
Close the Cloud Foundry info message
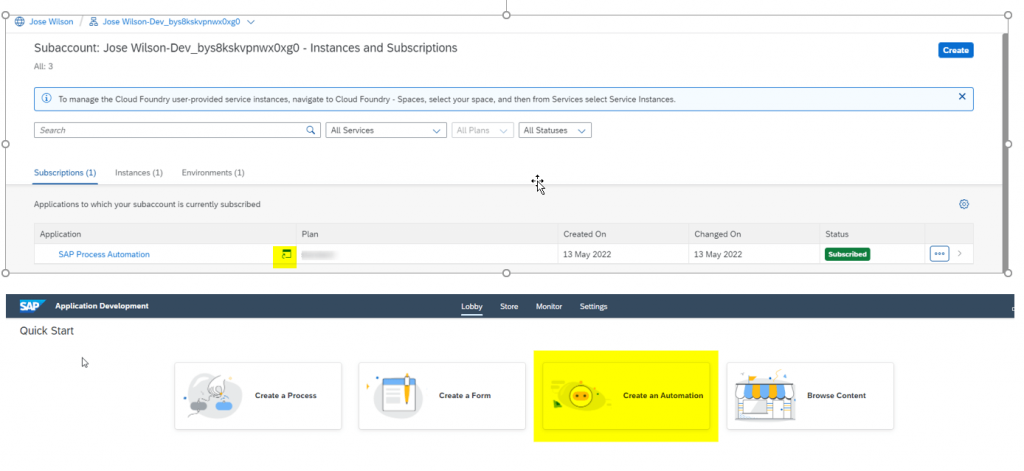(962, 97)
